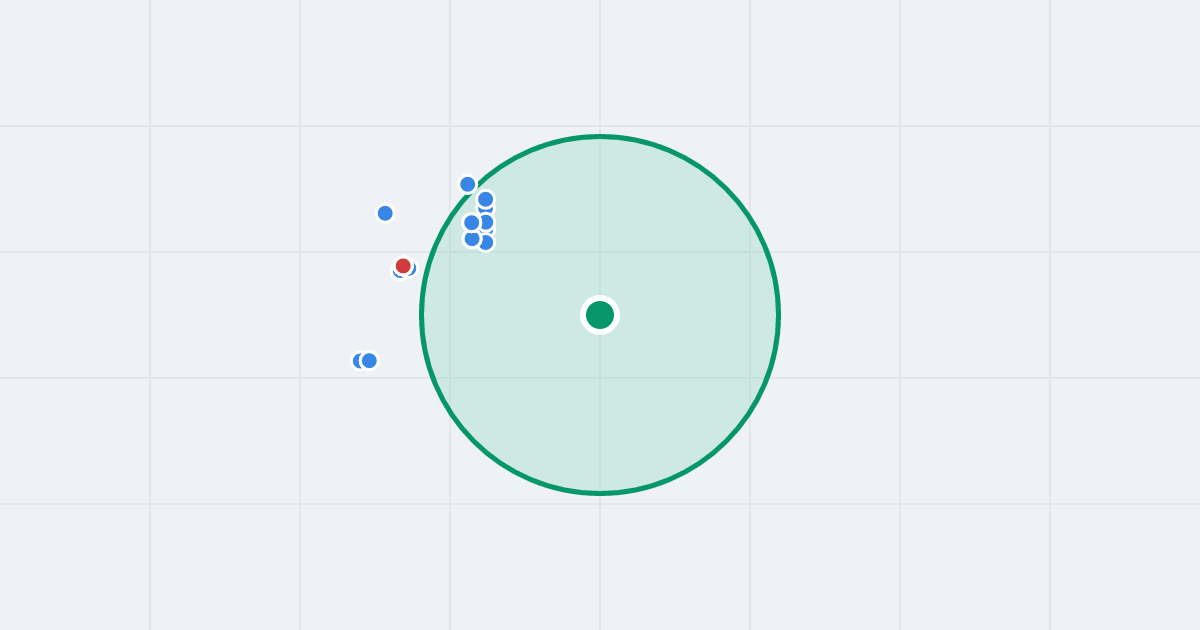The height and width of the screenshot is (630, 1200).
Task: Click the middle-left blue marker in the cluster
Action: pyautogui.click(x=472, y=222)
